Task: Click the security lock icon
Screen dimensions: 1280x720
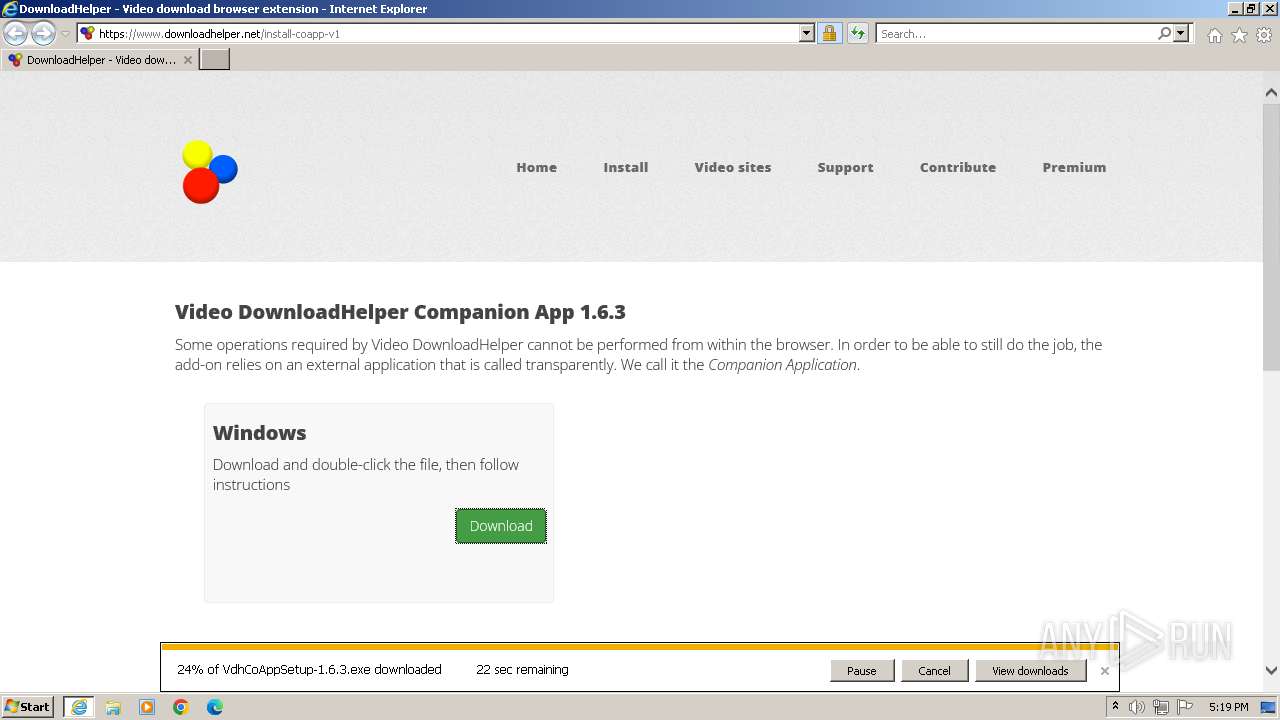Action: pyautogui.click(x=829, y=33)
